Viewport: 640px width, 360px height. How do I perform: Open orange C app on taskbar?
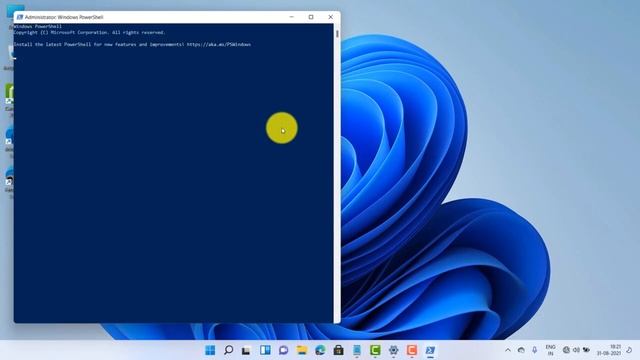(412, 350)
